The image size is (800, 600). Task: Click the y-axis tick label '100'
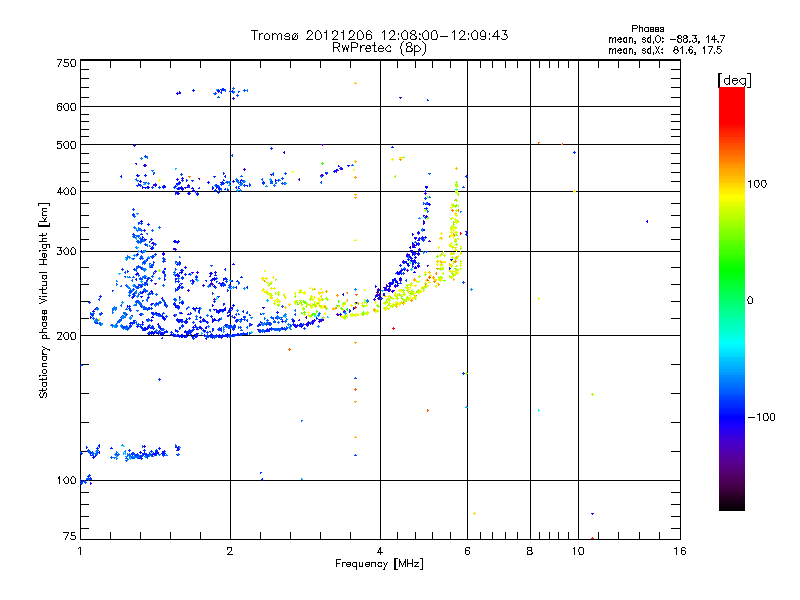click(x=66, y=481)
